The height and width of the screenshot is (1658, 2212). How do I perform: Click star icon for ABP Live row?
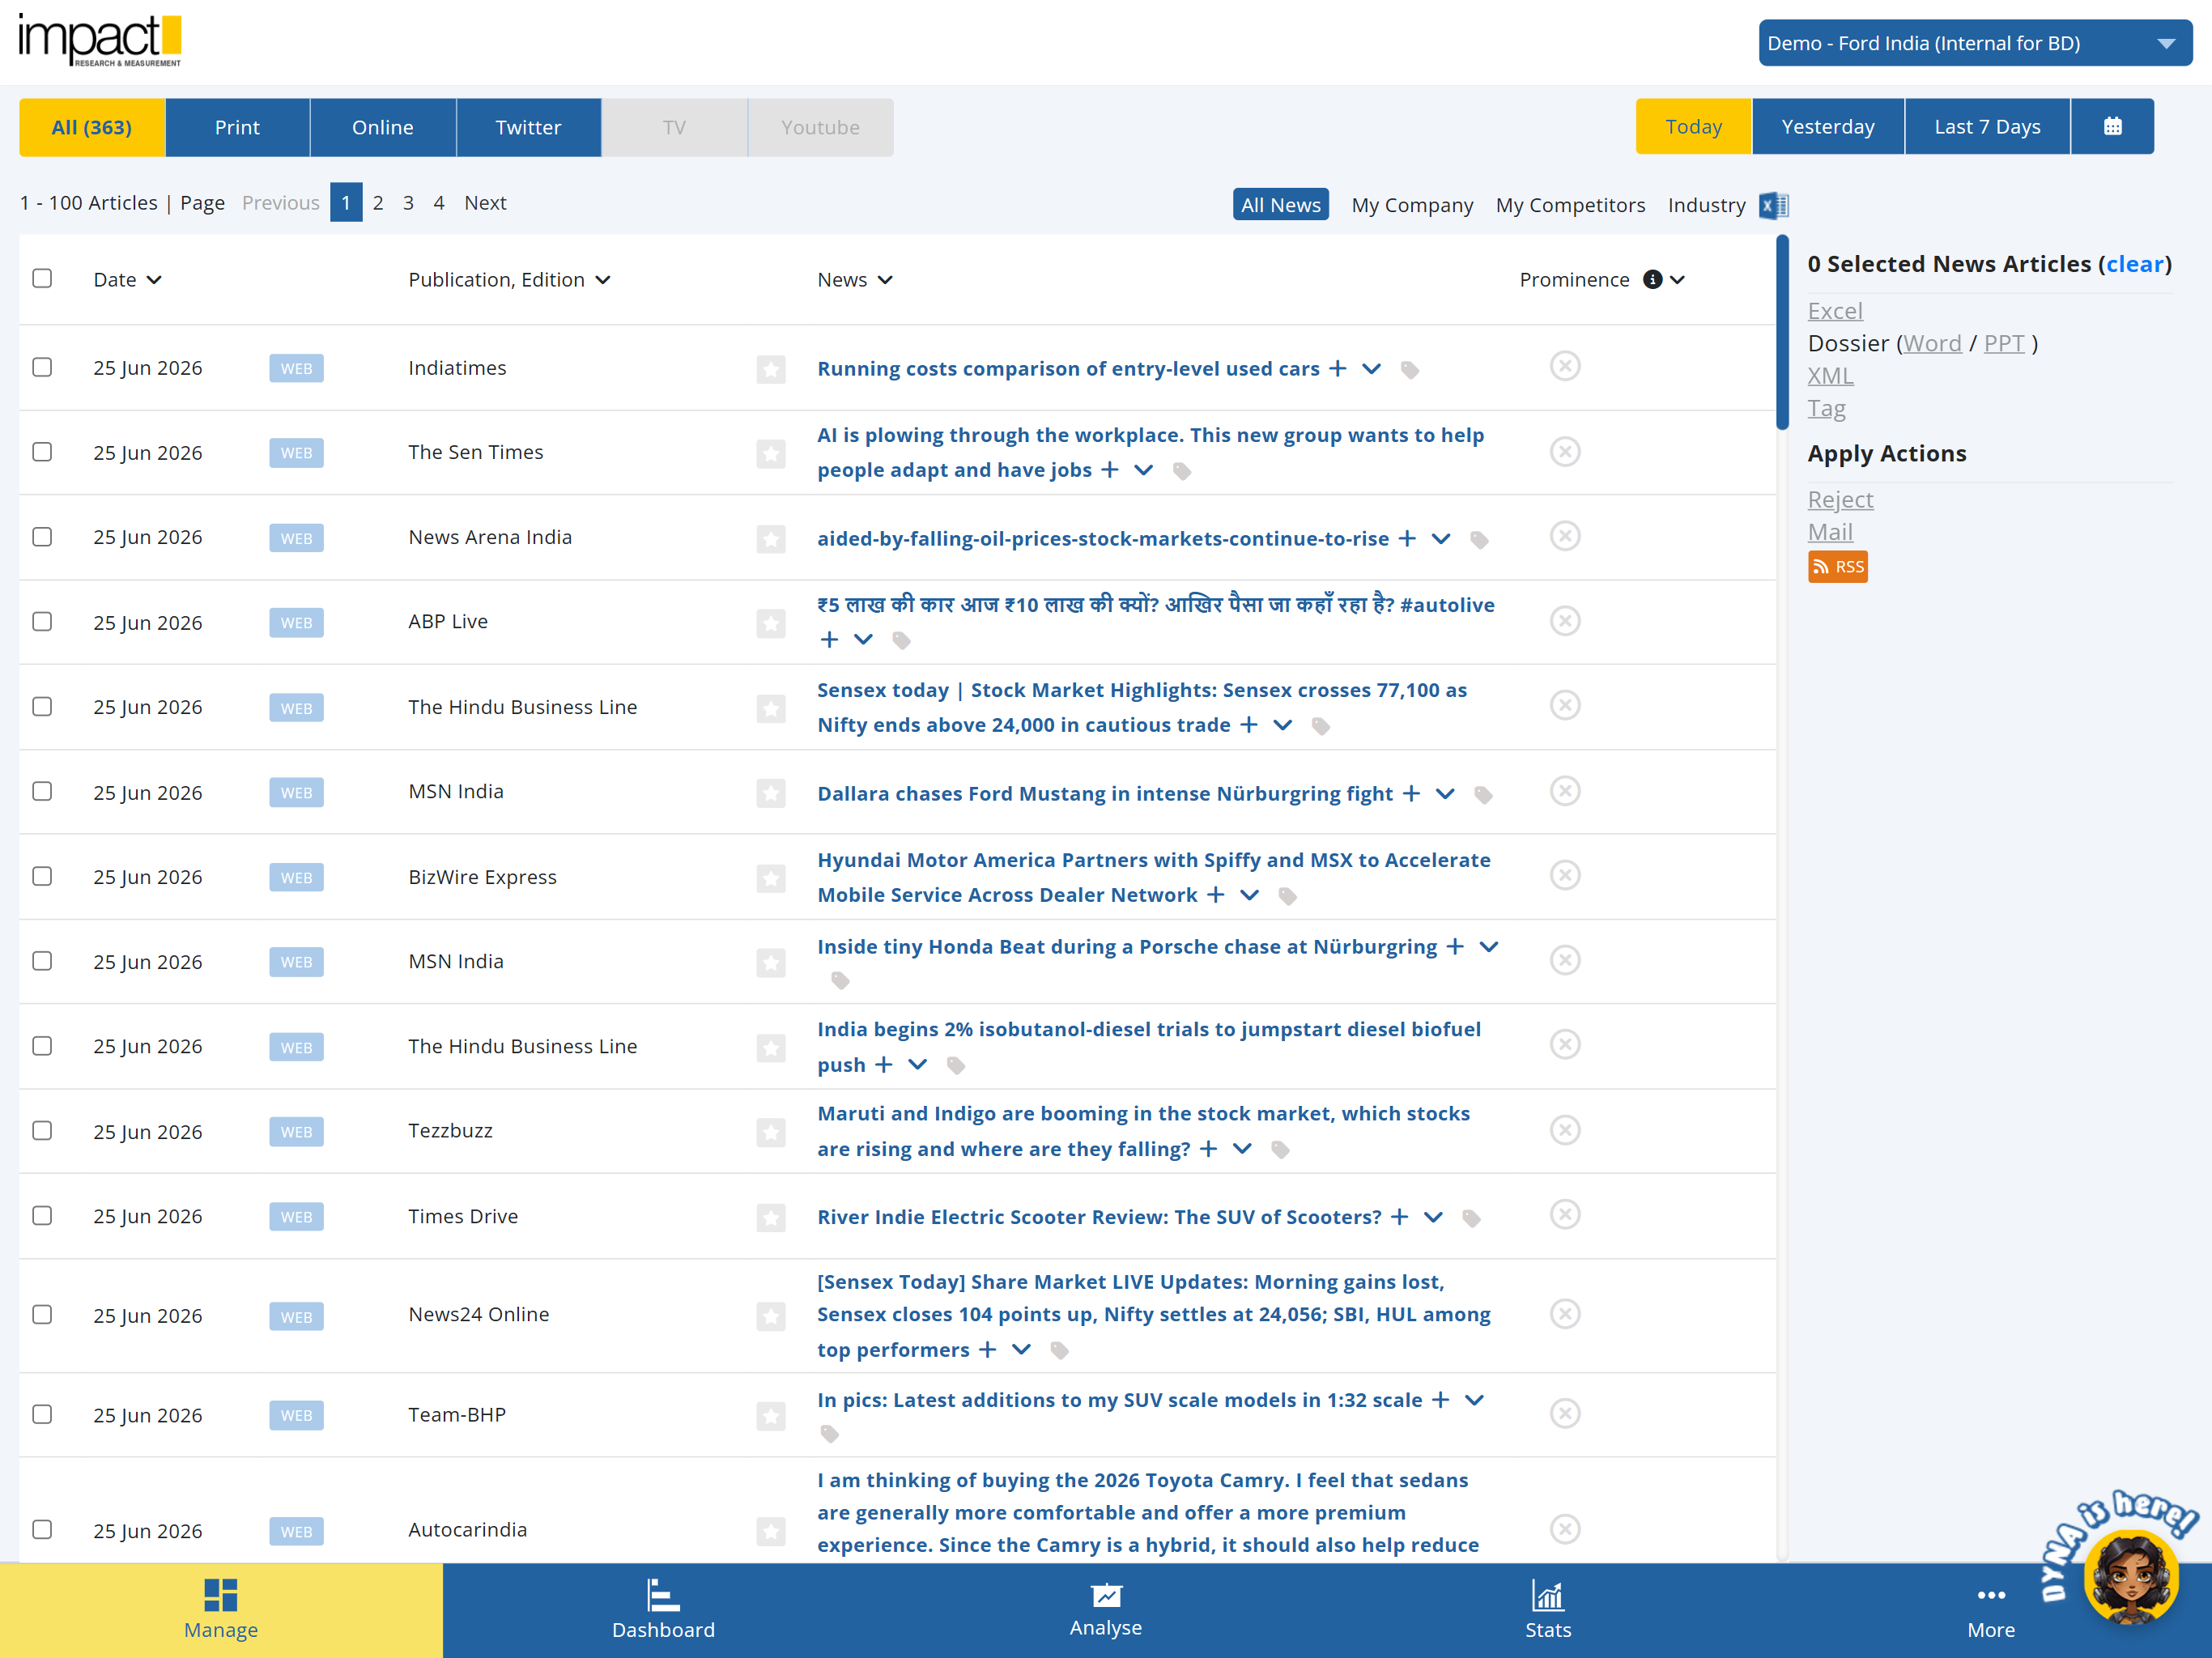tap(770, 623)
